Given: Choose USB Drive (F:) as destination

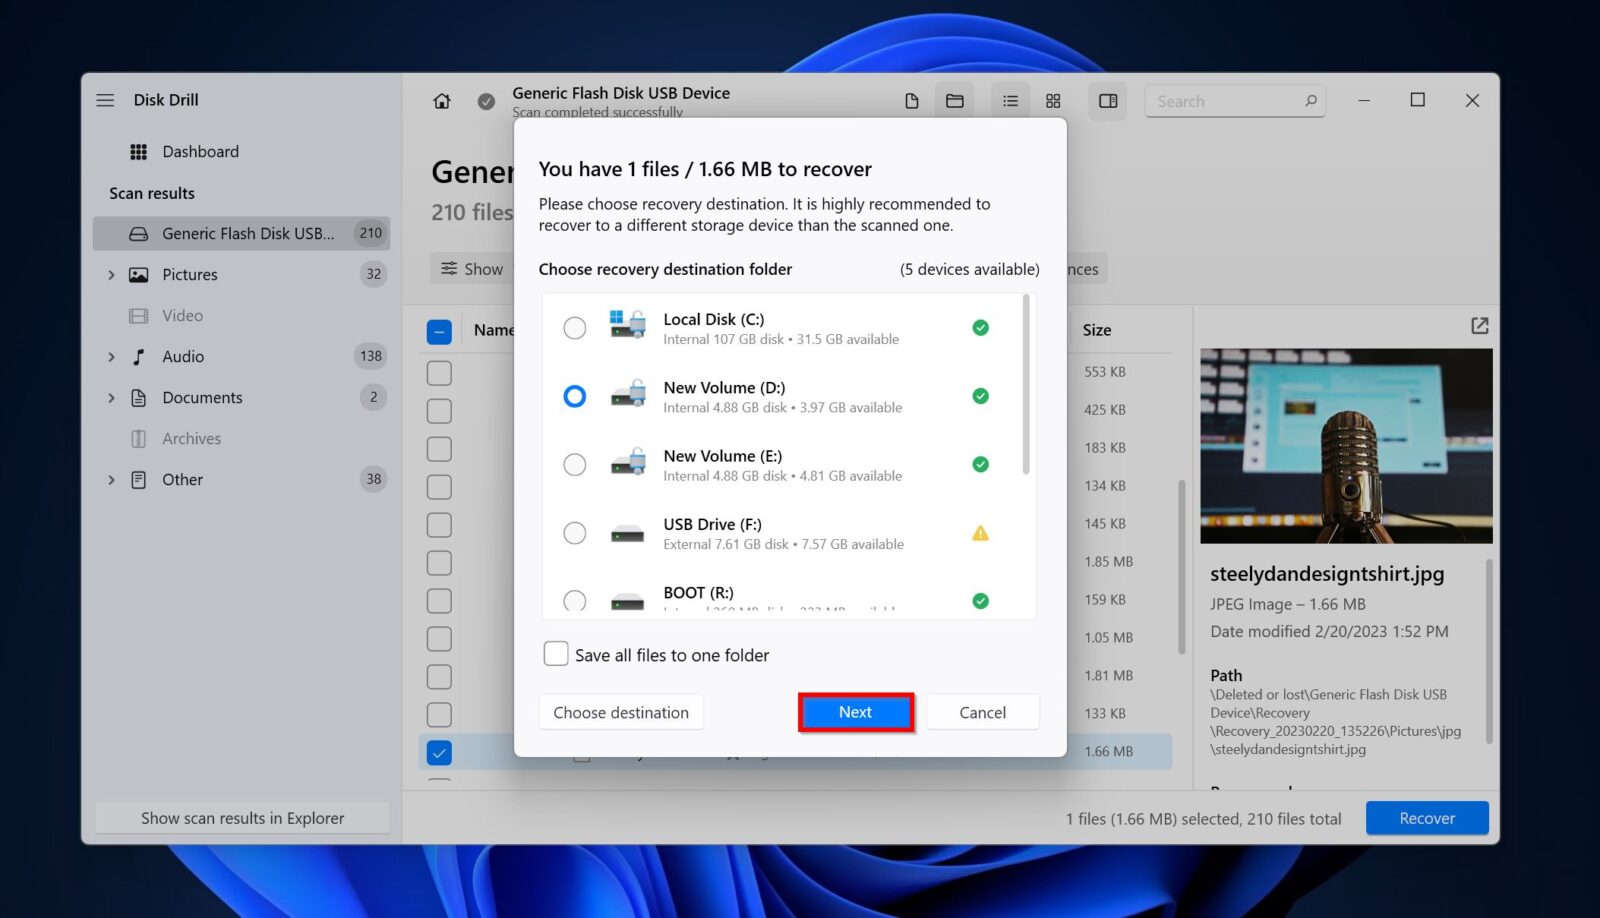Looking at the screenshot, I should click(574, 533).
